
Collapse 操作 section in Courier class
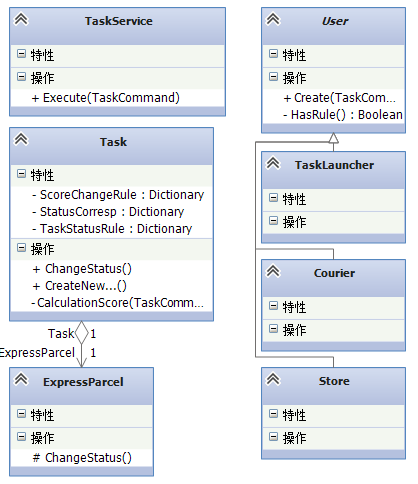tap(273, 329)
